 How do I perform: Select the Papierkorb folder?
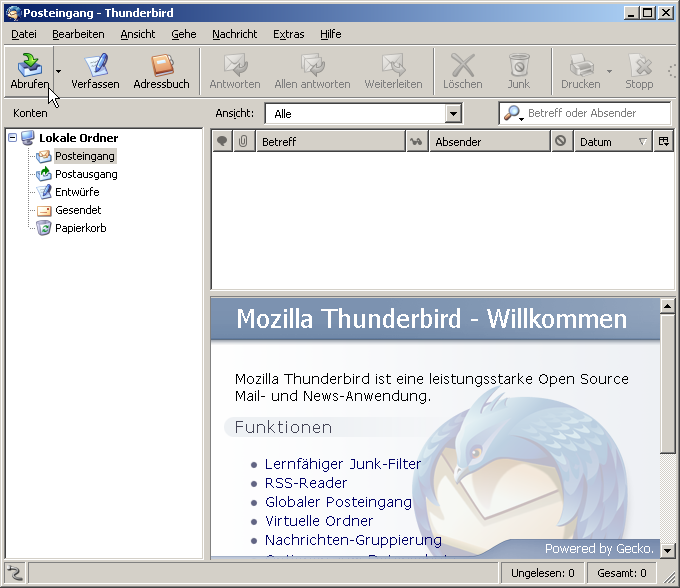pos(81,228)
